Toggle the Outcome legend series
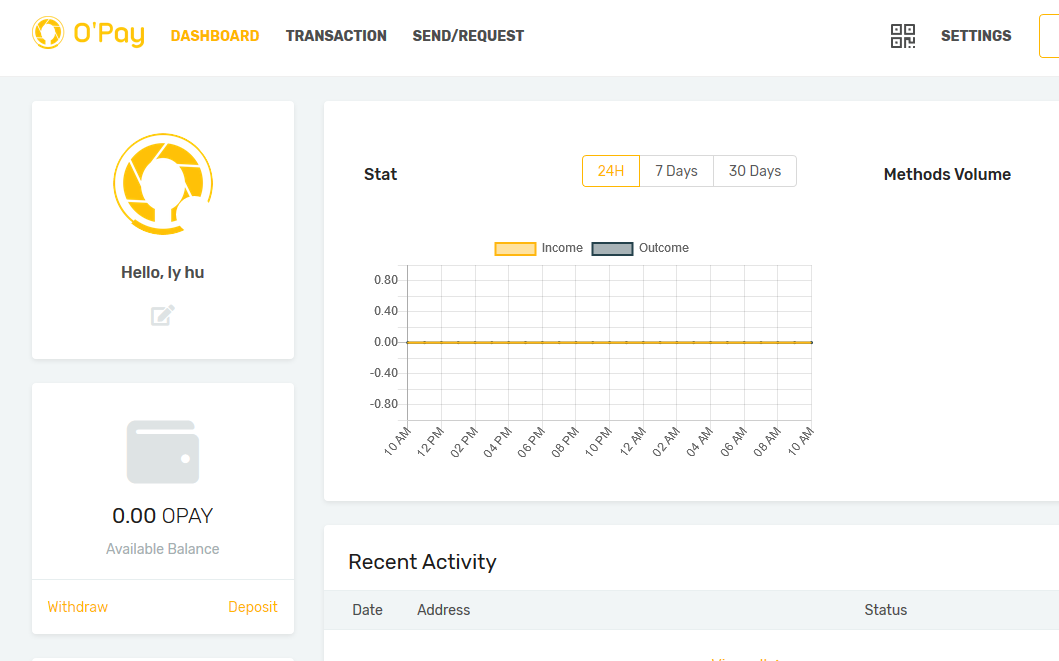 tap(640, 248)
